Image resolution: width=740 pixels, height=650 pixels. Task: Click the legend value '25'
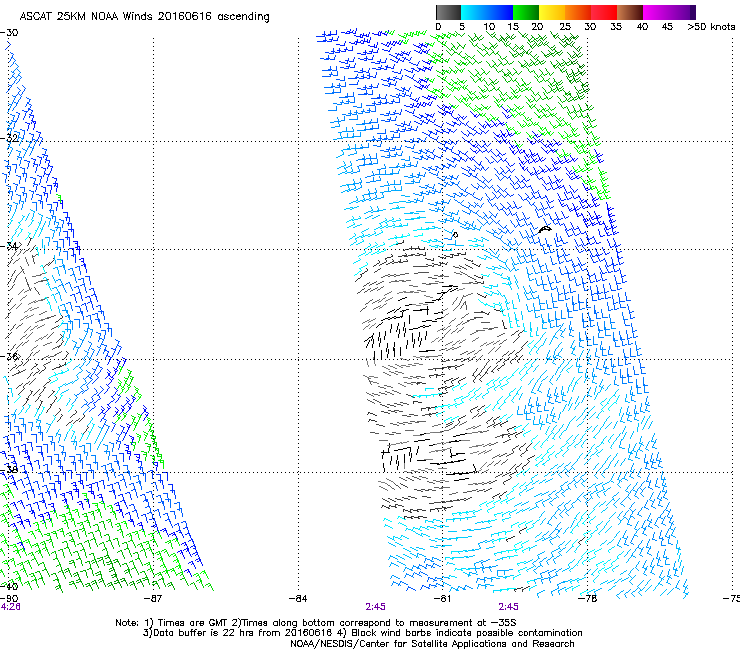[x=565, y=27]
